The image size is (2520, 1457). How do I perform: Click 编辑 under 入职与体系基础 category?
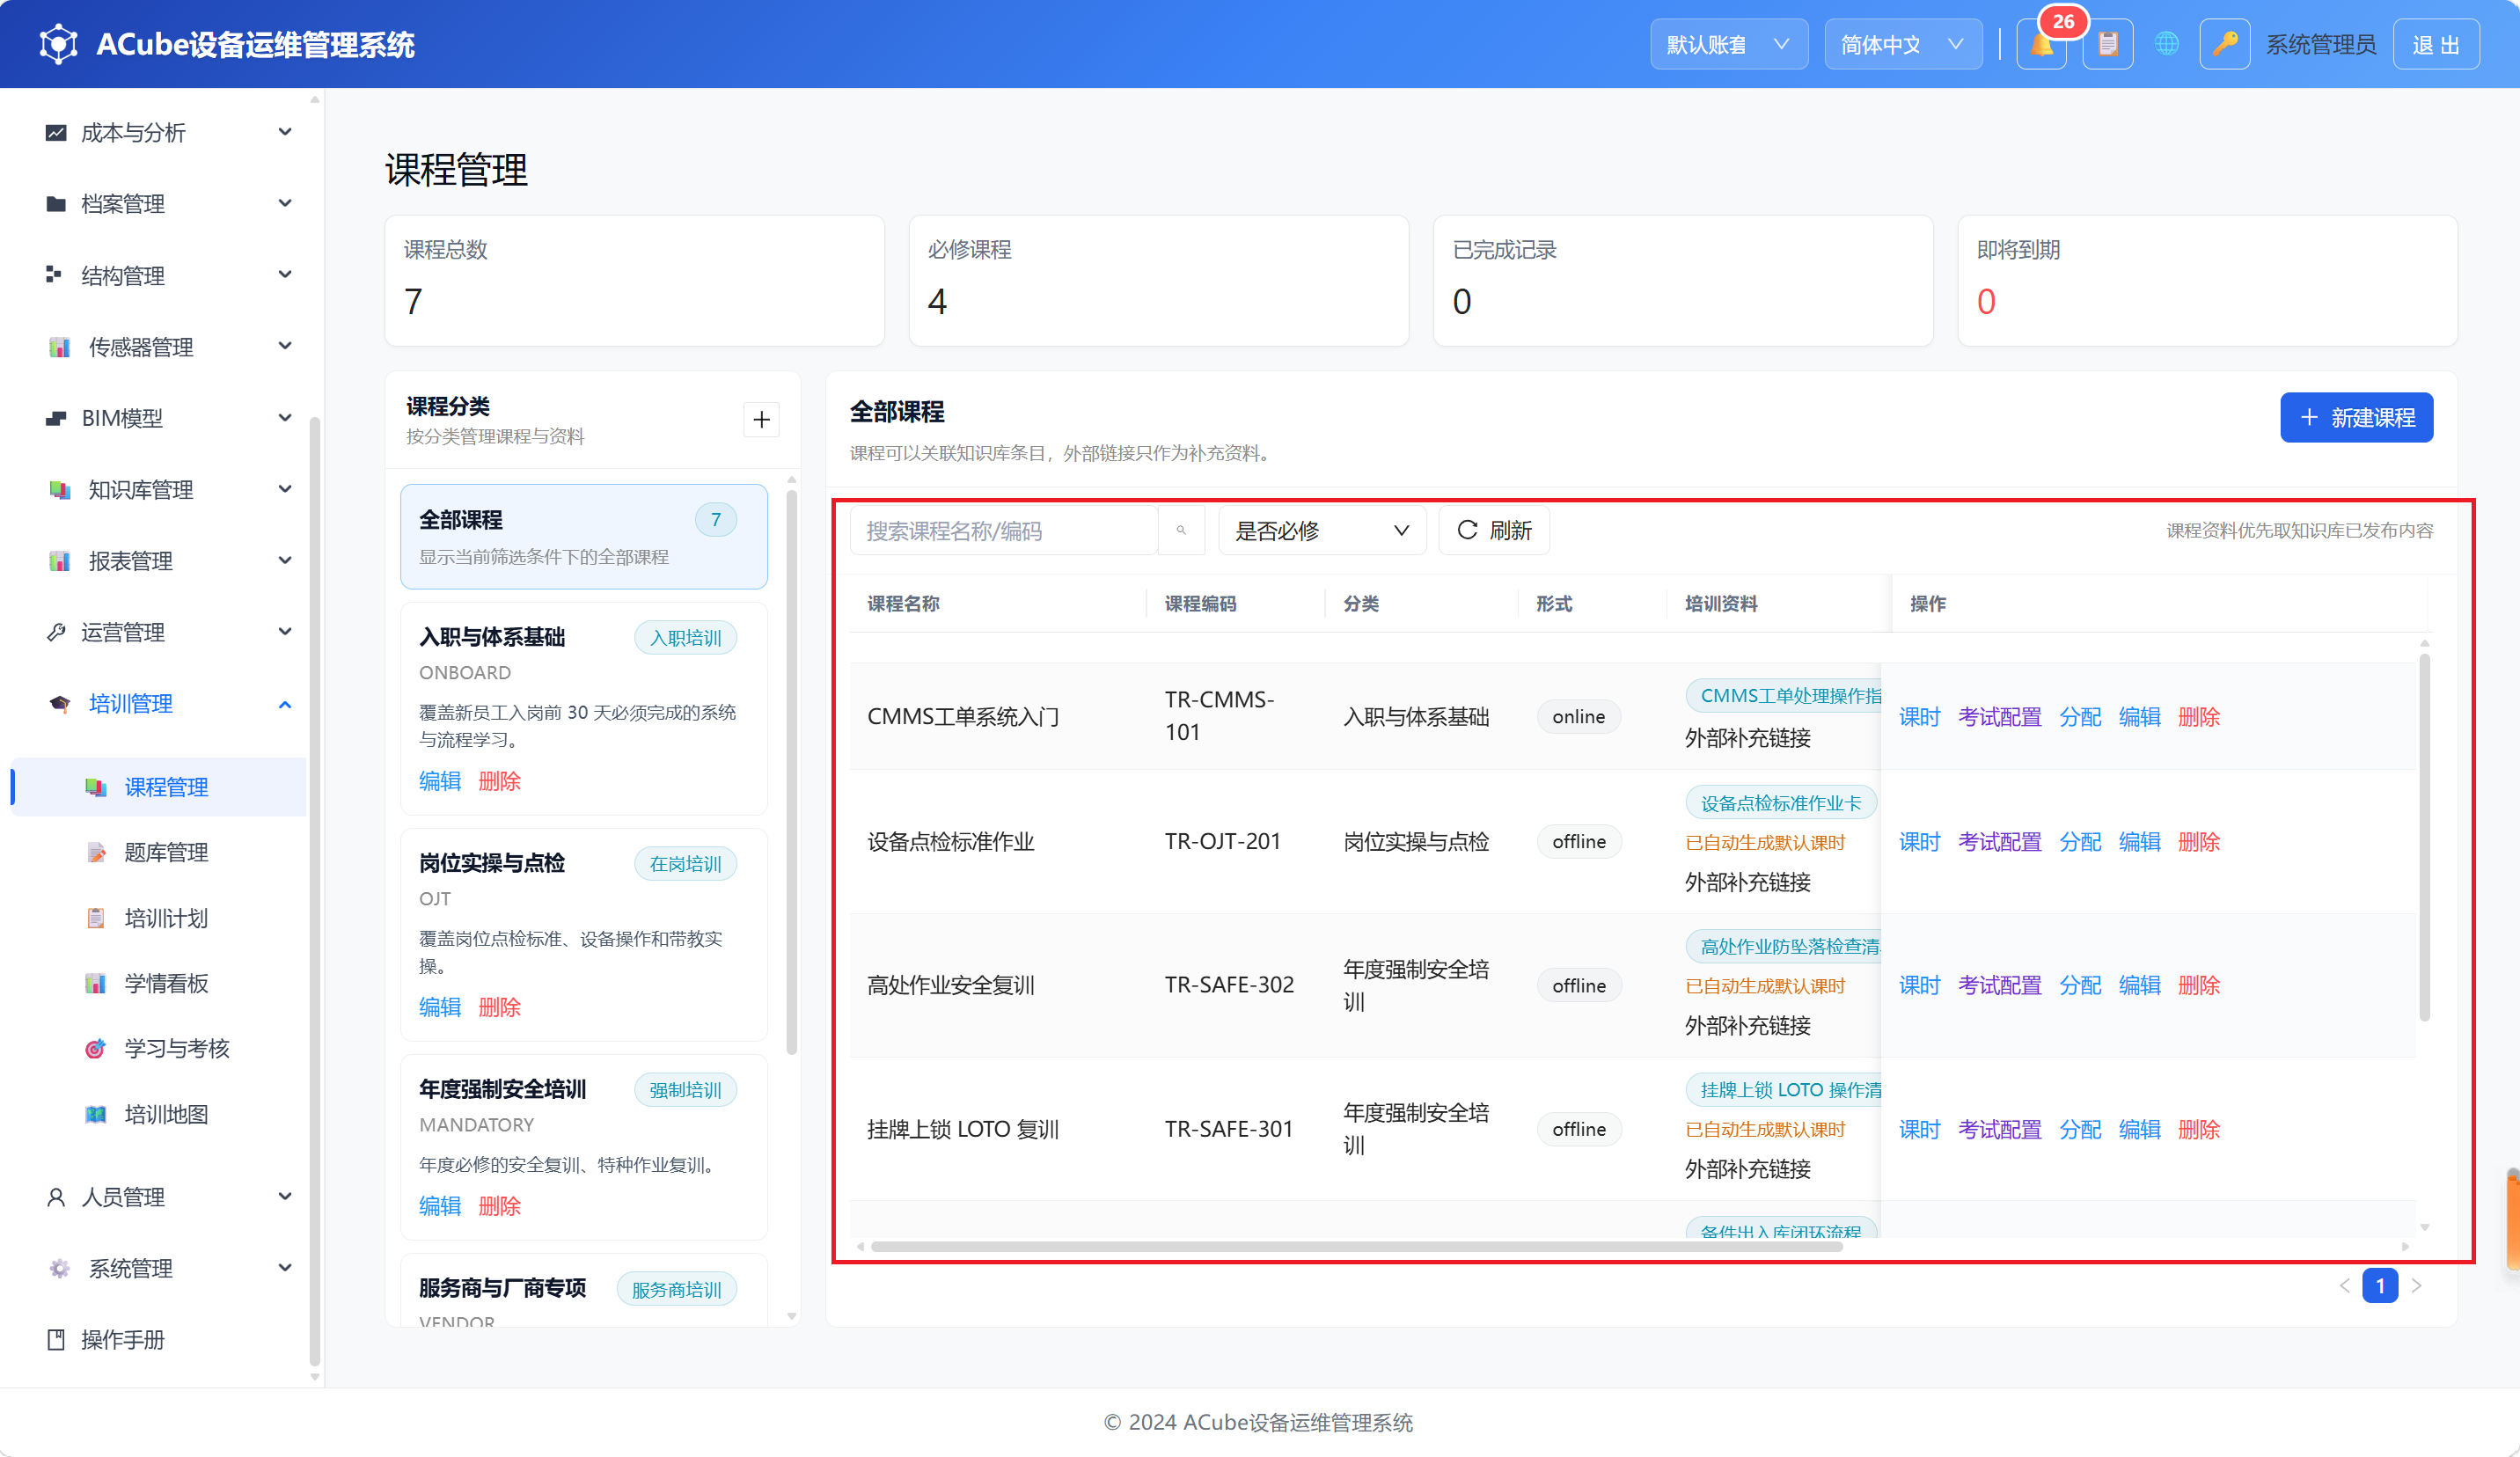[x=440, y=780]
